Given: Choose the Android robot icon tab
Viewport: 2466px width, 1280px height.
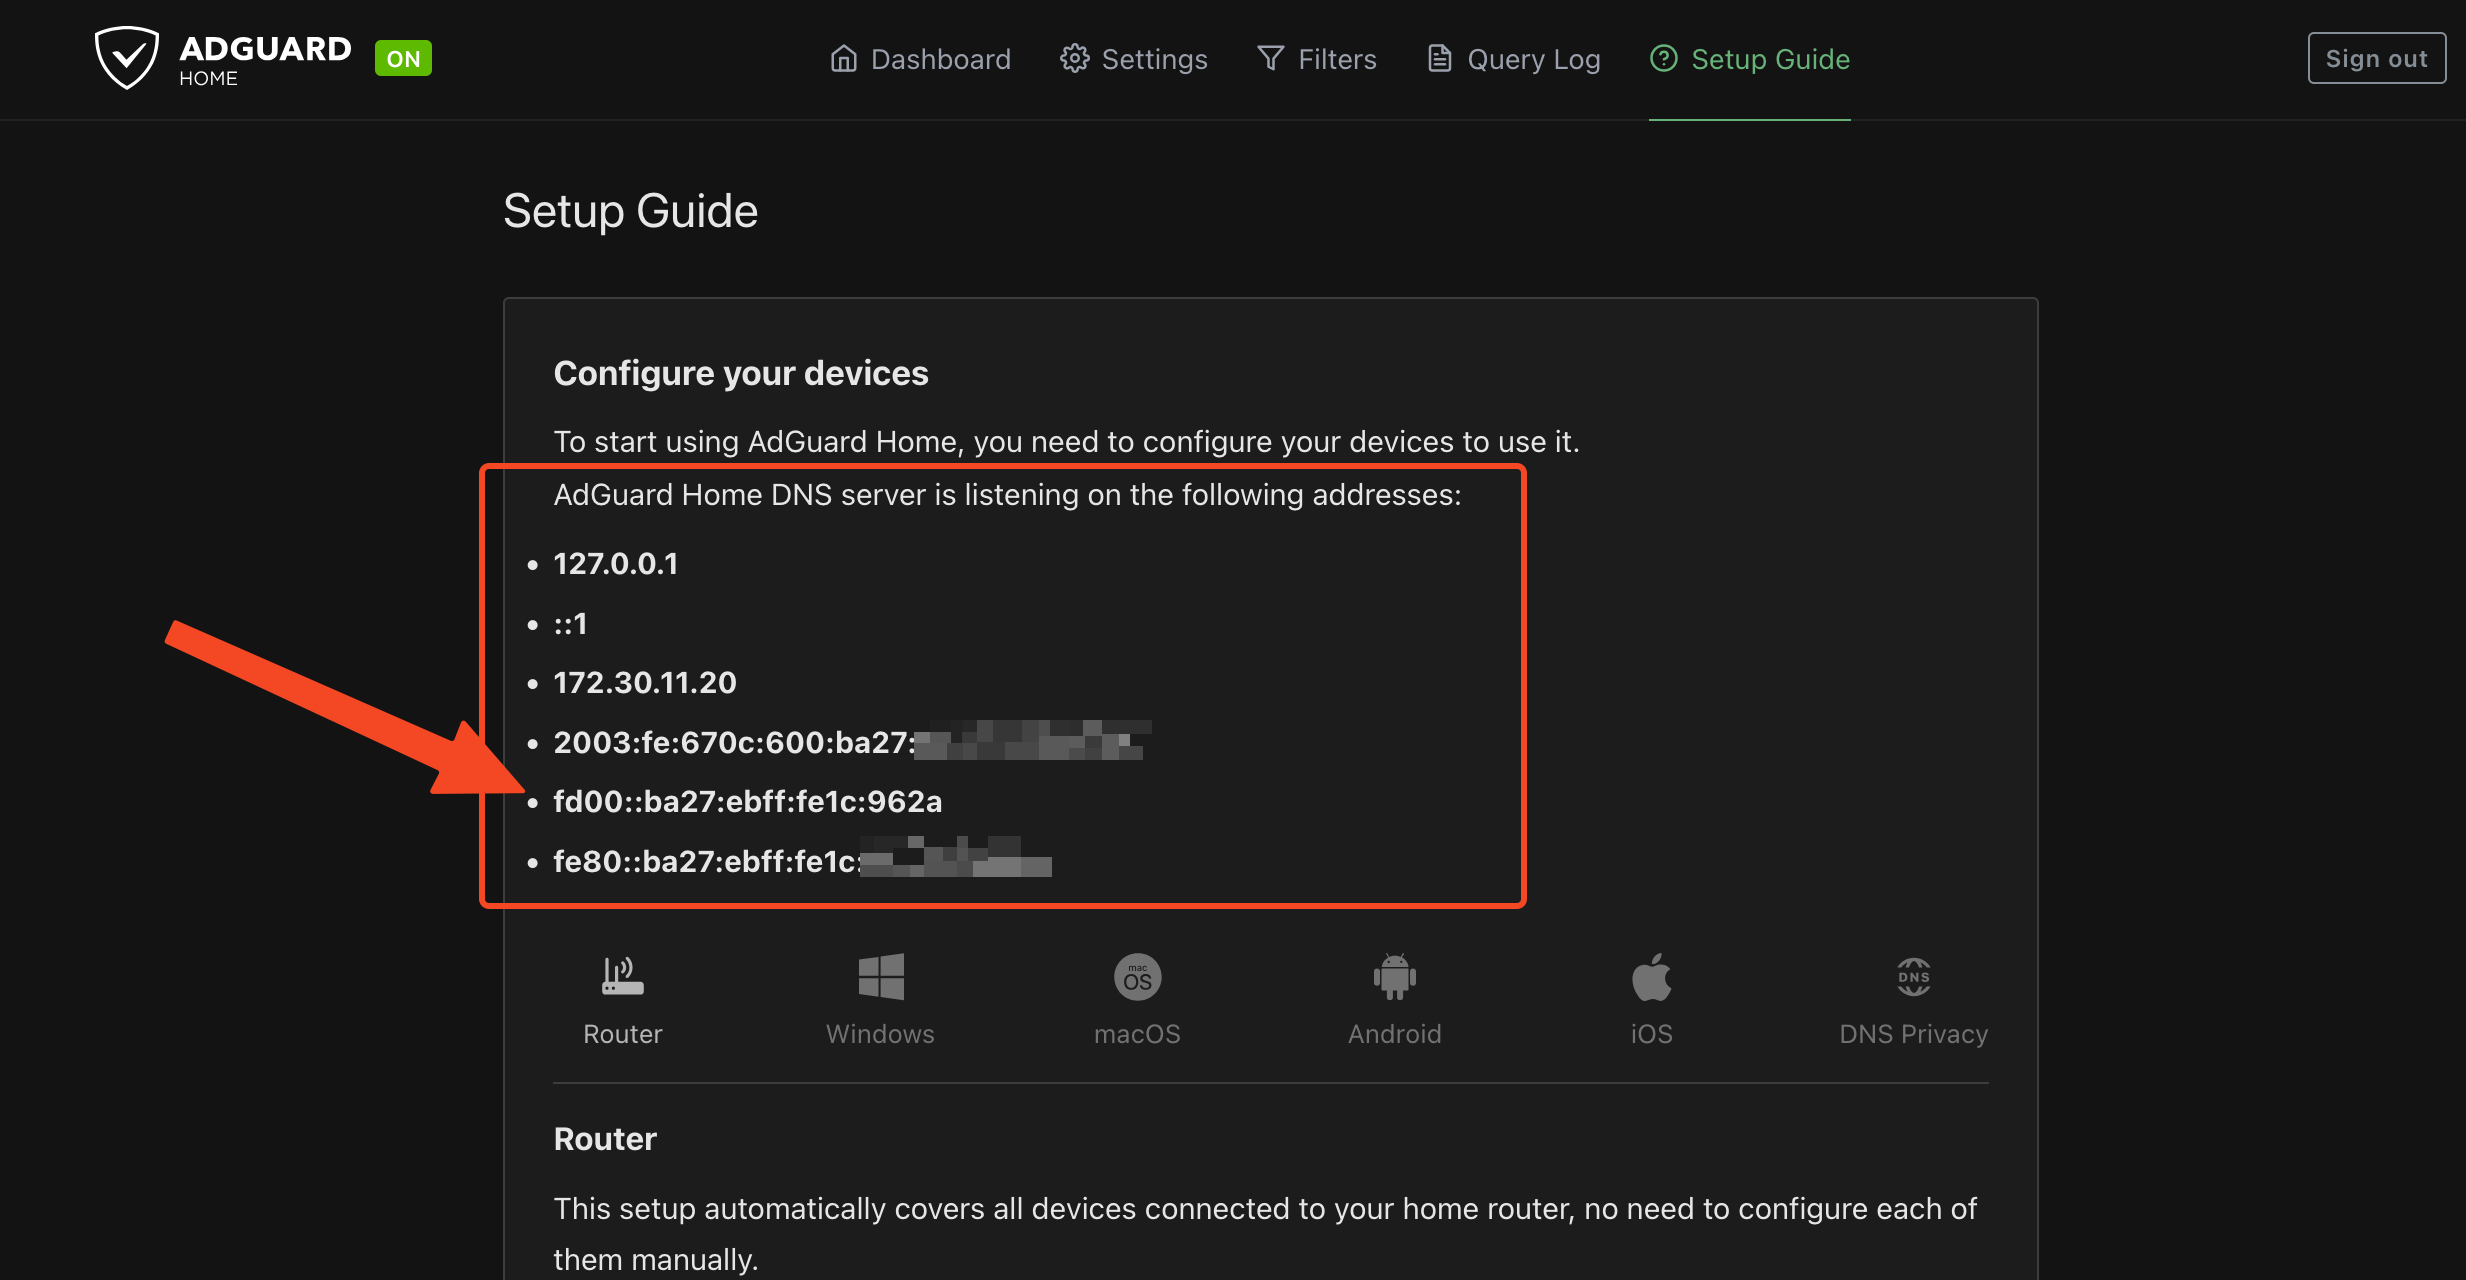Looking at the screenshot, I should click(x=1394, y=976).
